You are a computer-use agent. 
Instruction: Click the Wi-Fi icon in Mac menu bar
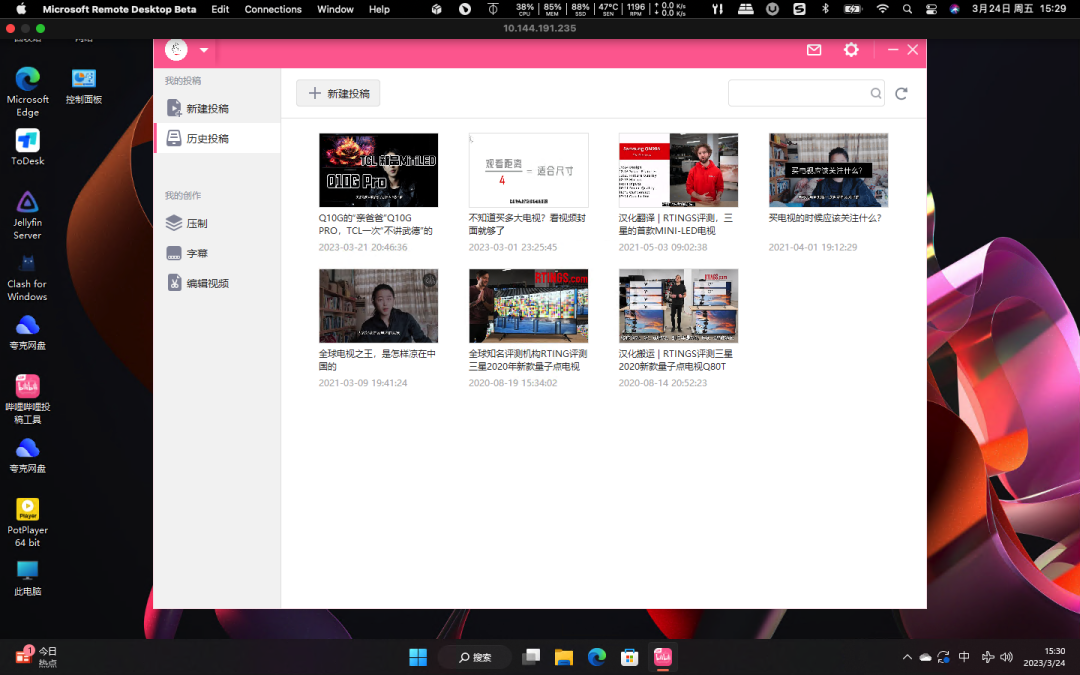(x=882, y=9)
